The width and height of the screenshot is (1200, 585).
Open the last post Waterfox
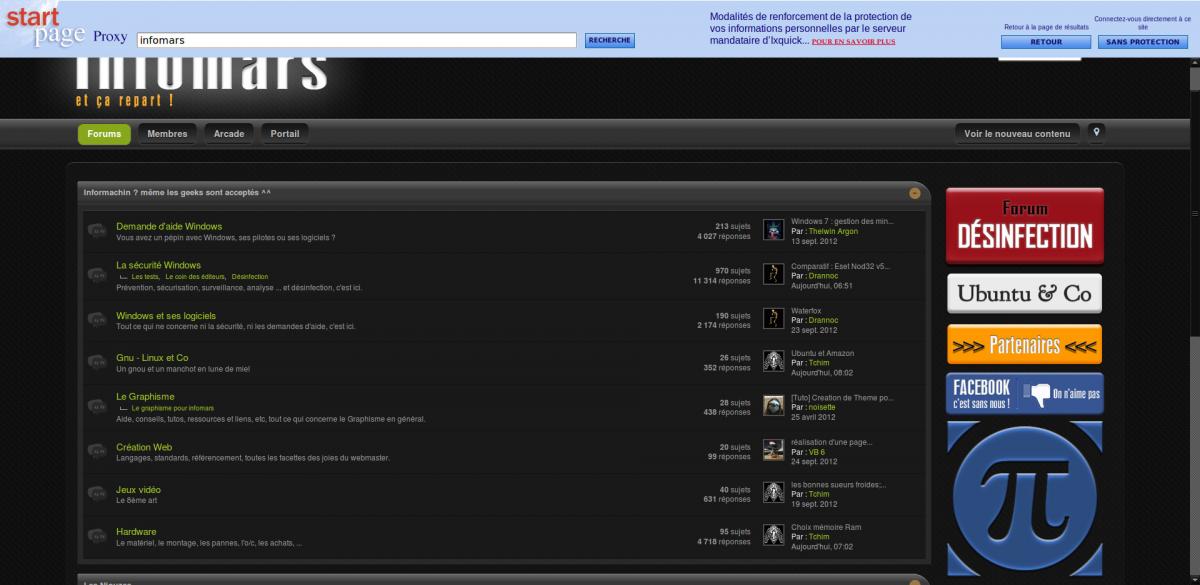click(807, 310)
